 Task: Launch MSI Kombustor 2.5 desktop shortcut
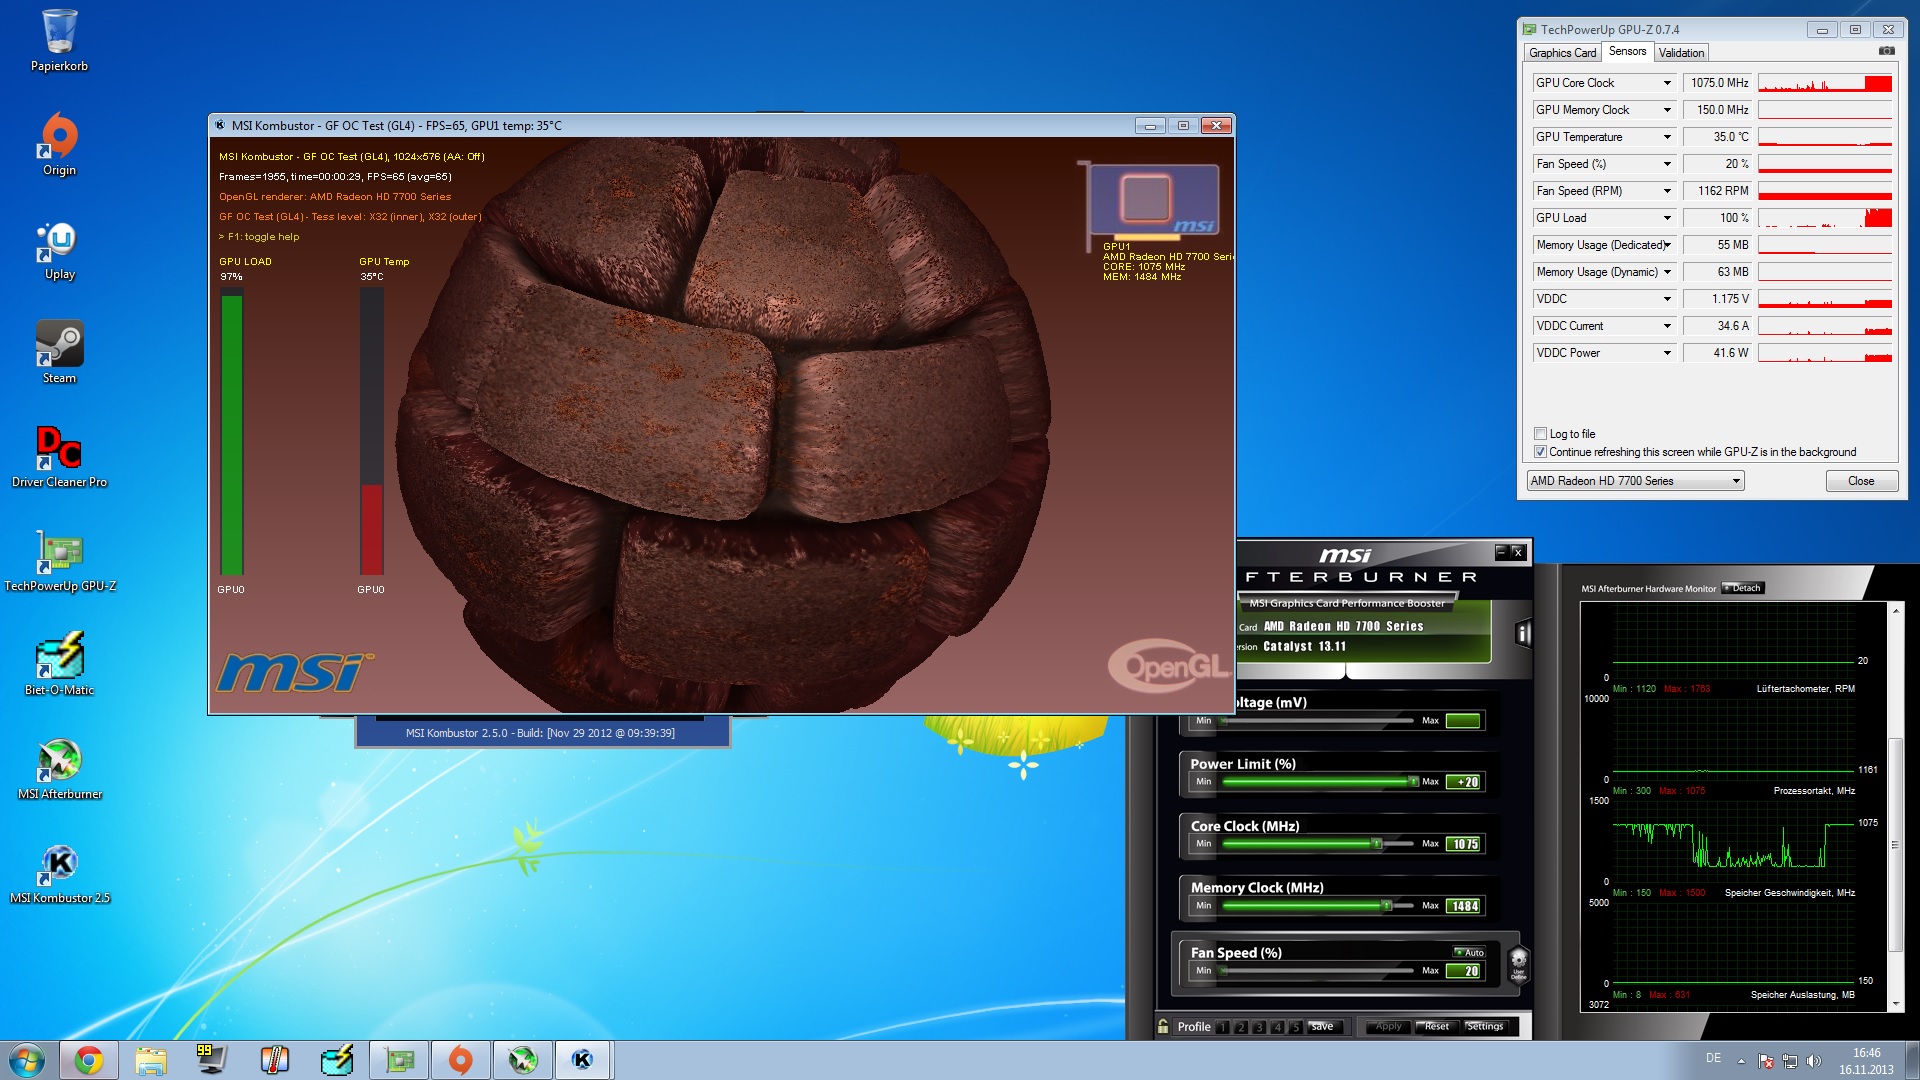point(59,872)
